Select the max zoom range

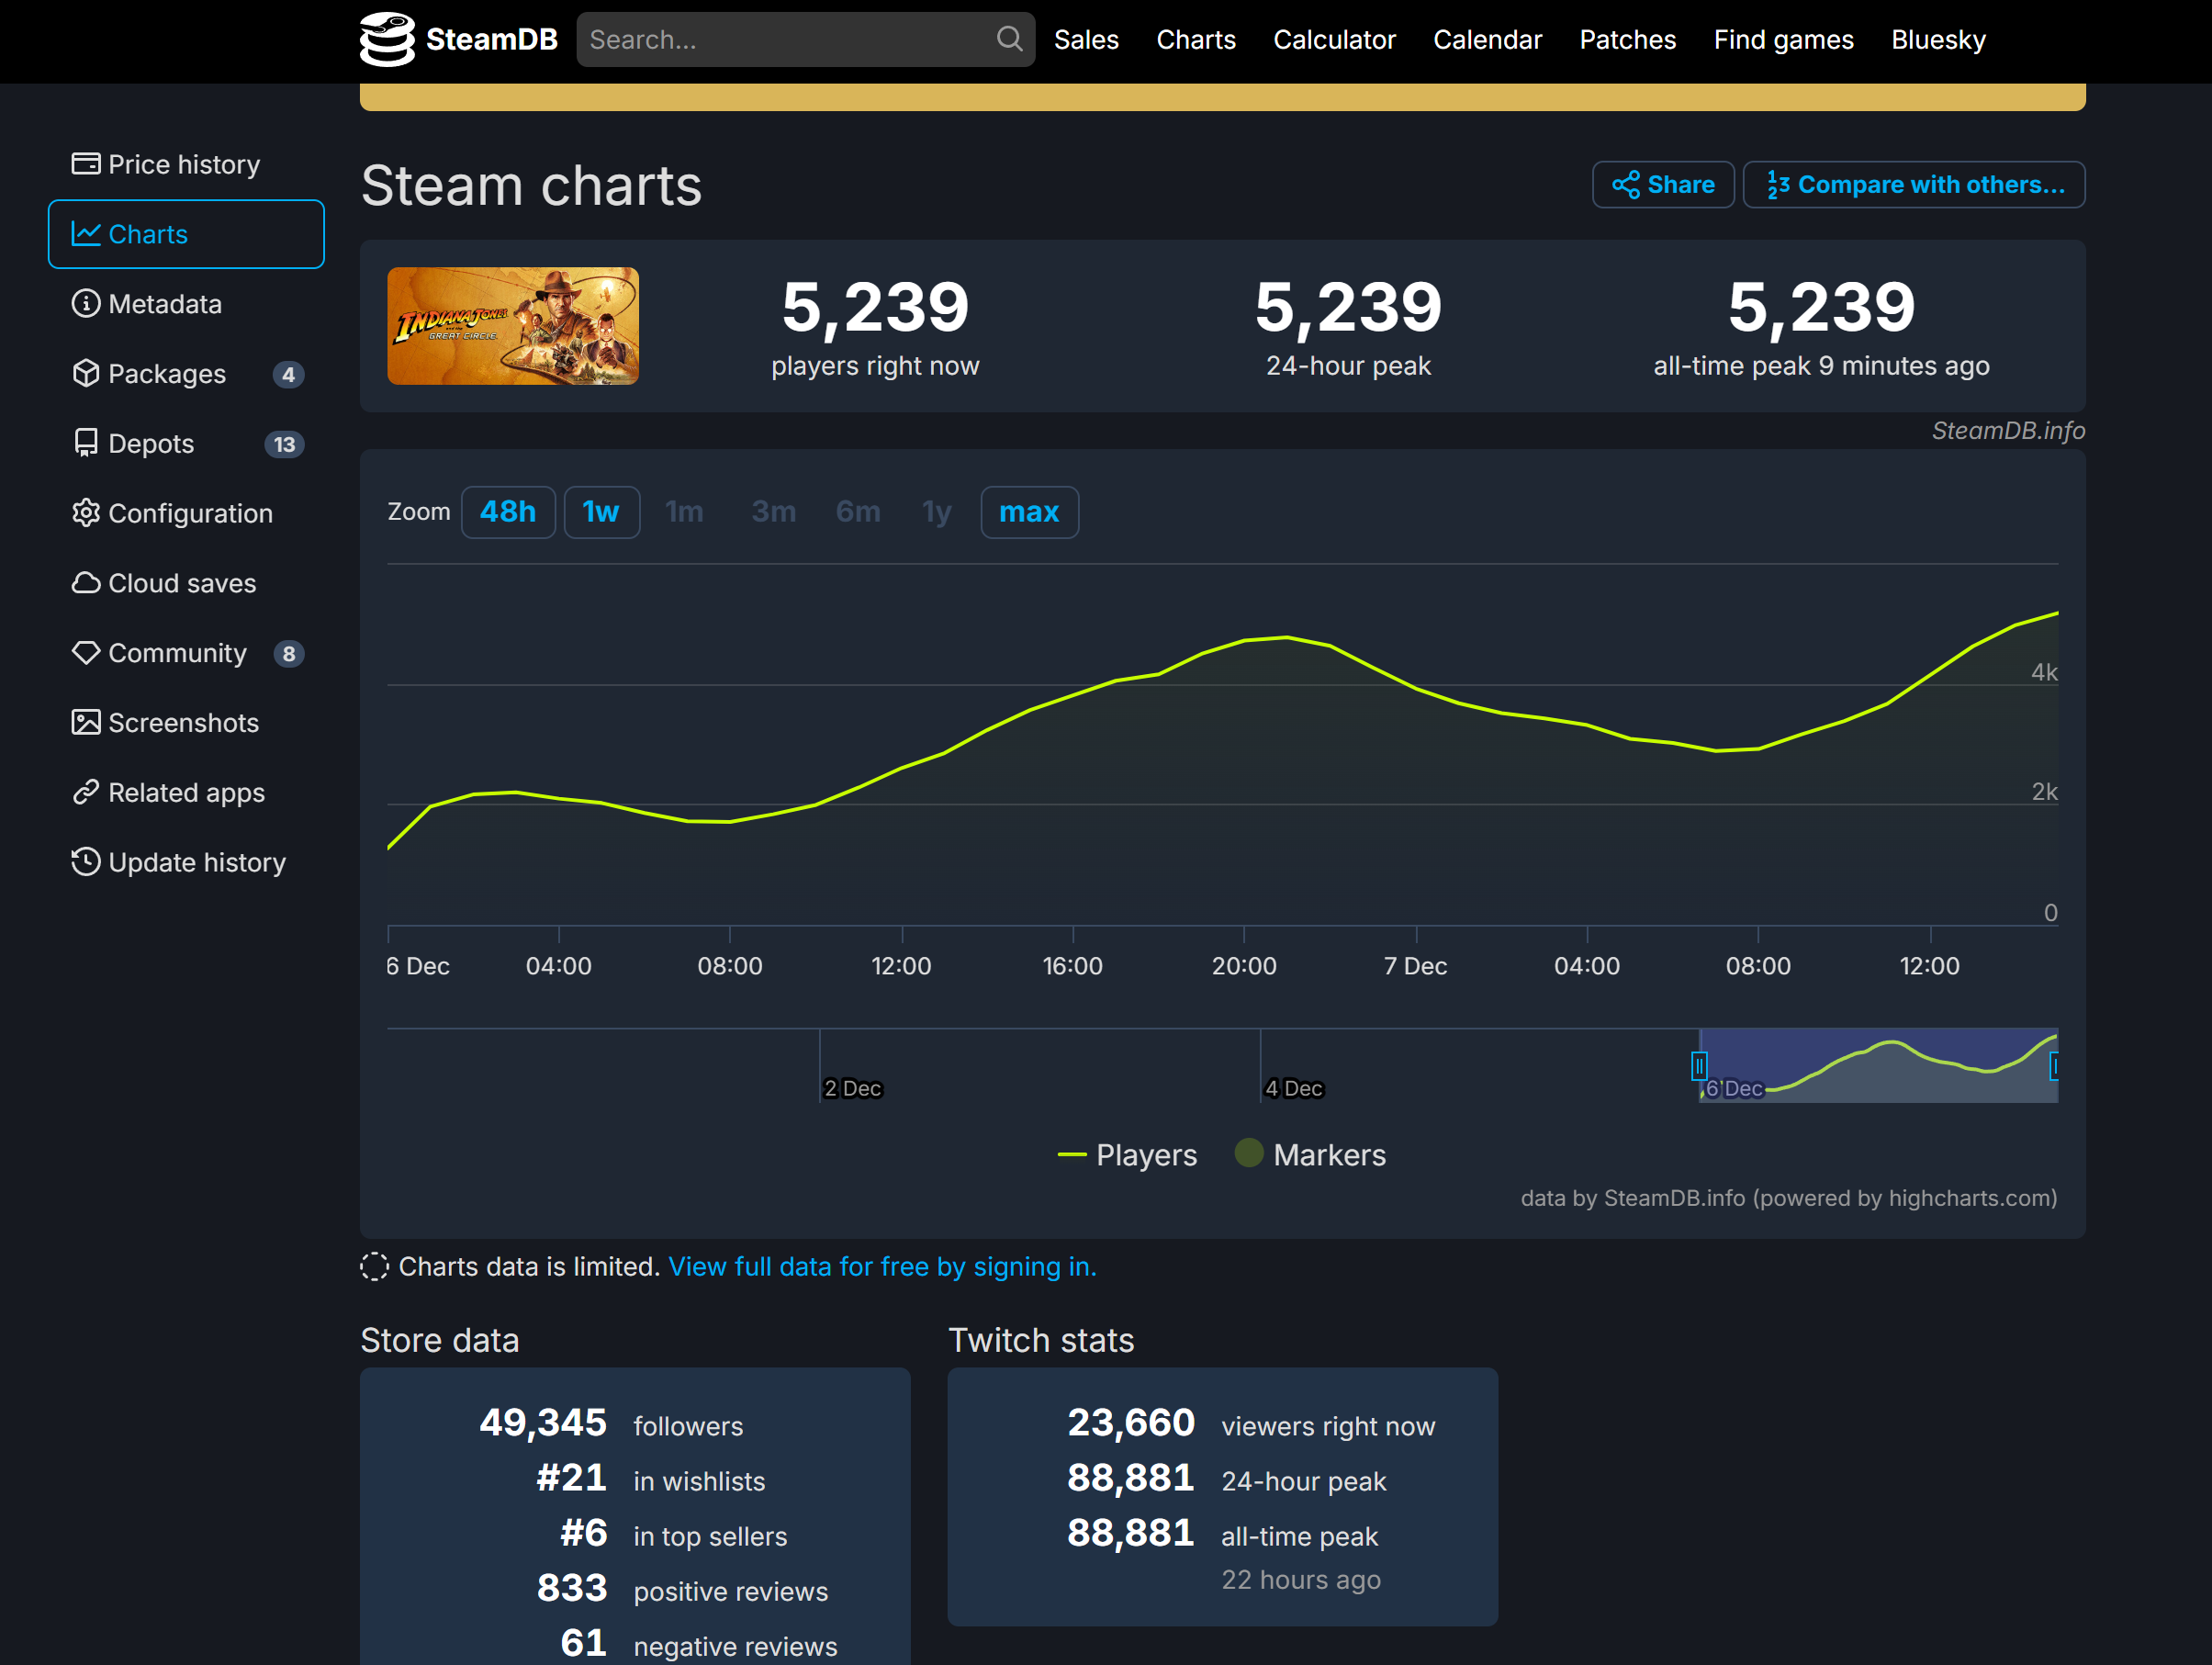[1028, 512]
